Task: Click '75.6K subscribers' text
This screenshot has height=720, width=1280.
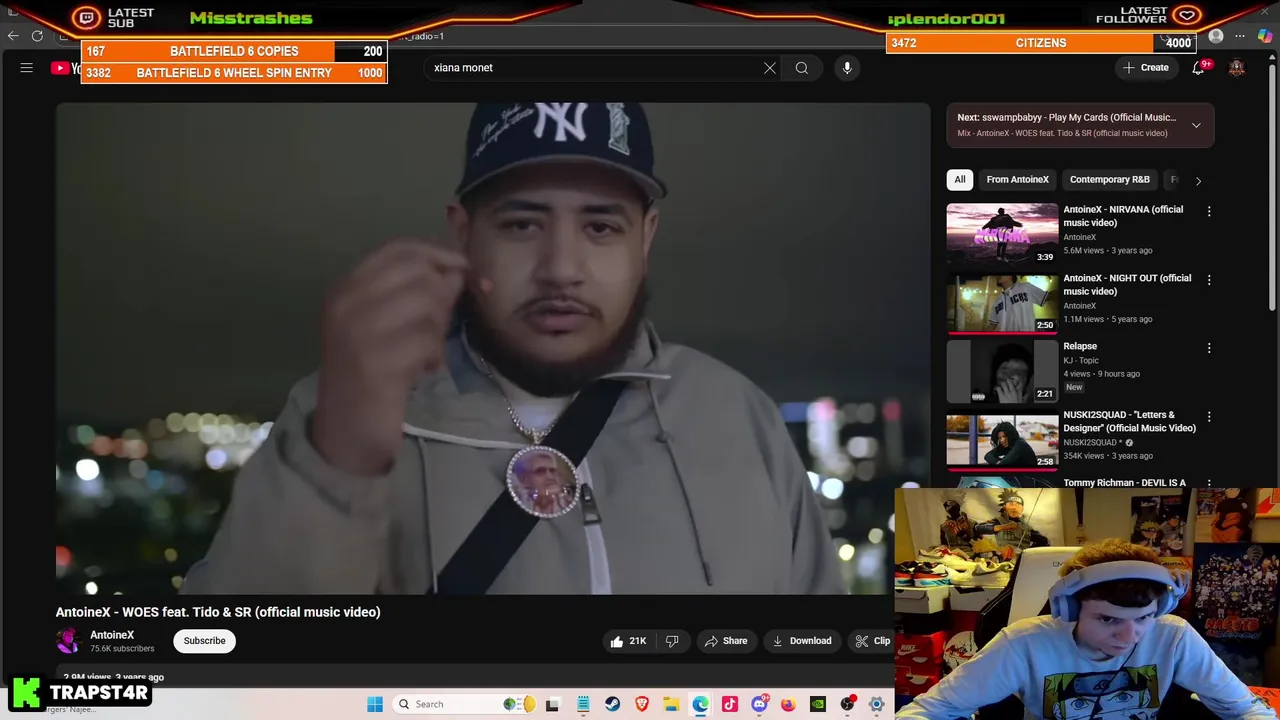Action: click(122, 649)
